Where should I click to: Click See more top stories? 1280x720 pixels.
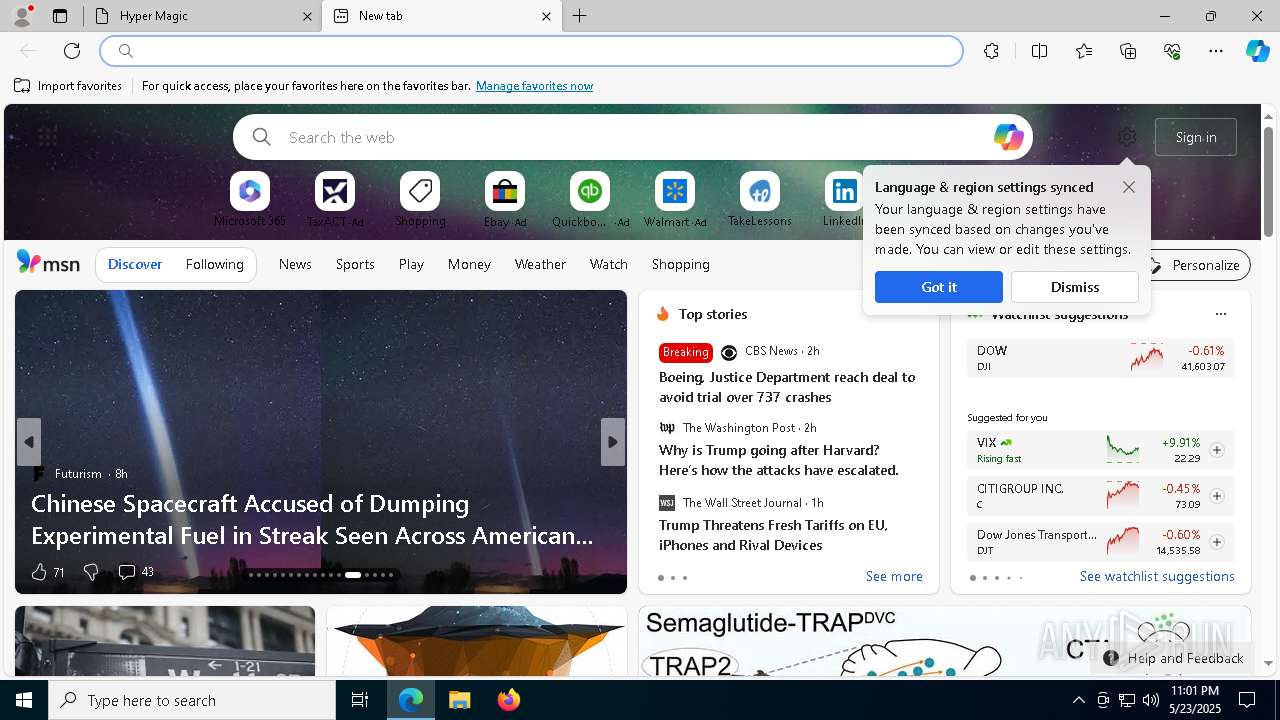[x=894, y=577]
